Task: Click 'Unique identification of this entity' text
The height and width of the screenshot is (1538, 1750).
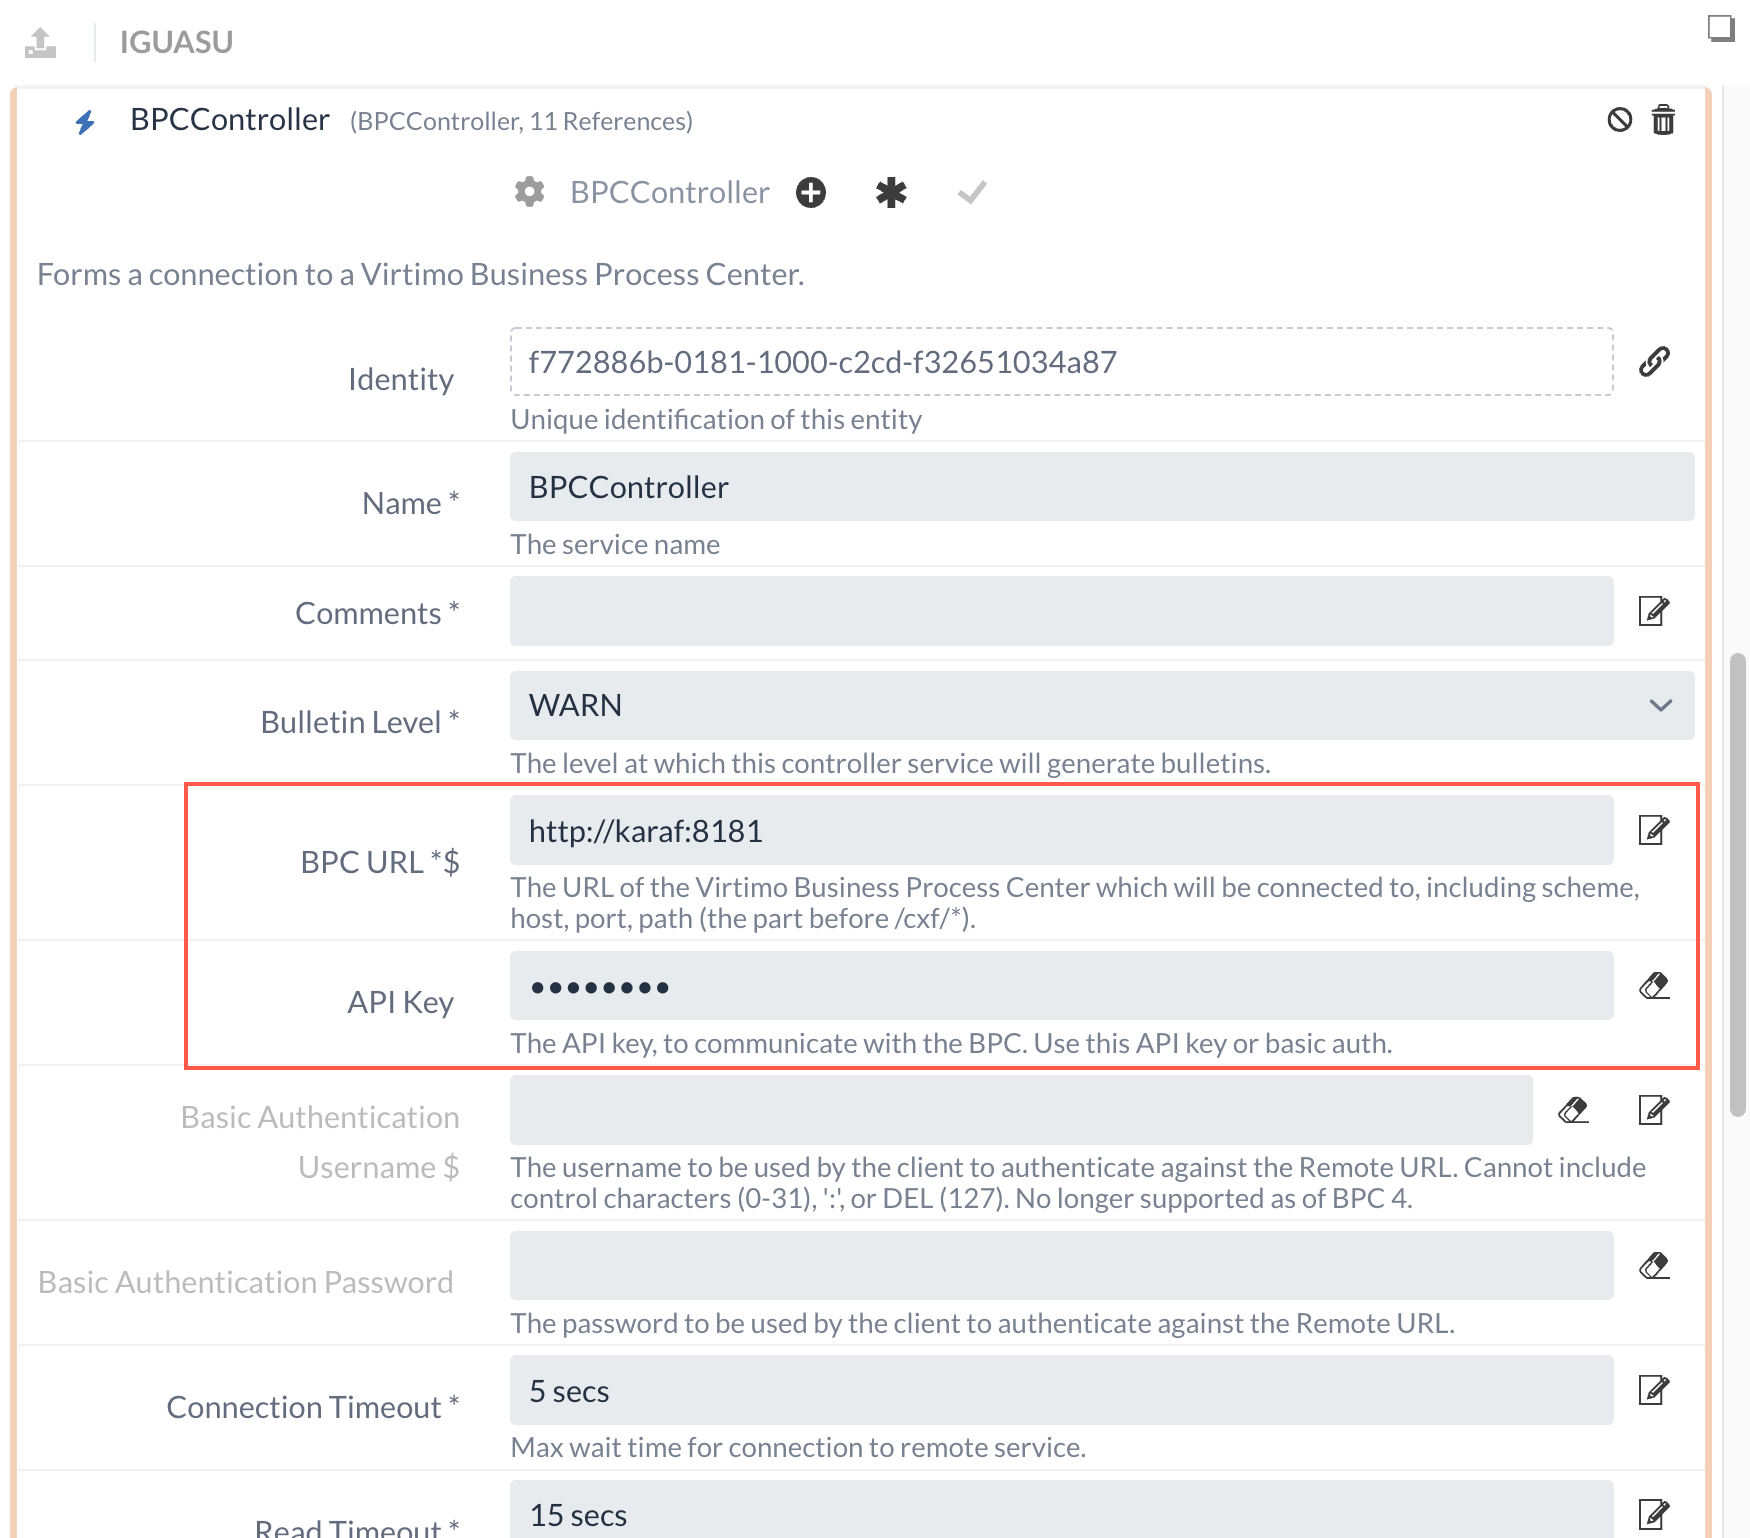Action: [x=716, y=419]
